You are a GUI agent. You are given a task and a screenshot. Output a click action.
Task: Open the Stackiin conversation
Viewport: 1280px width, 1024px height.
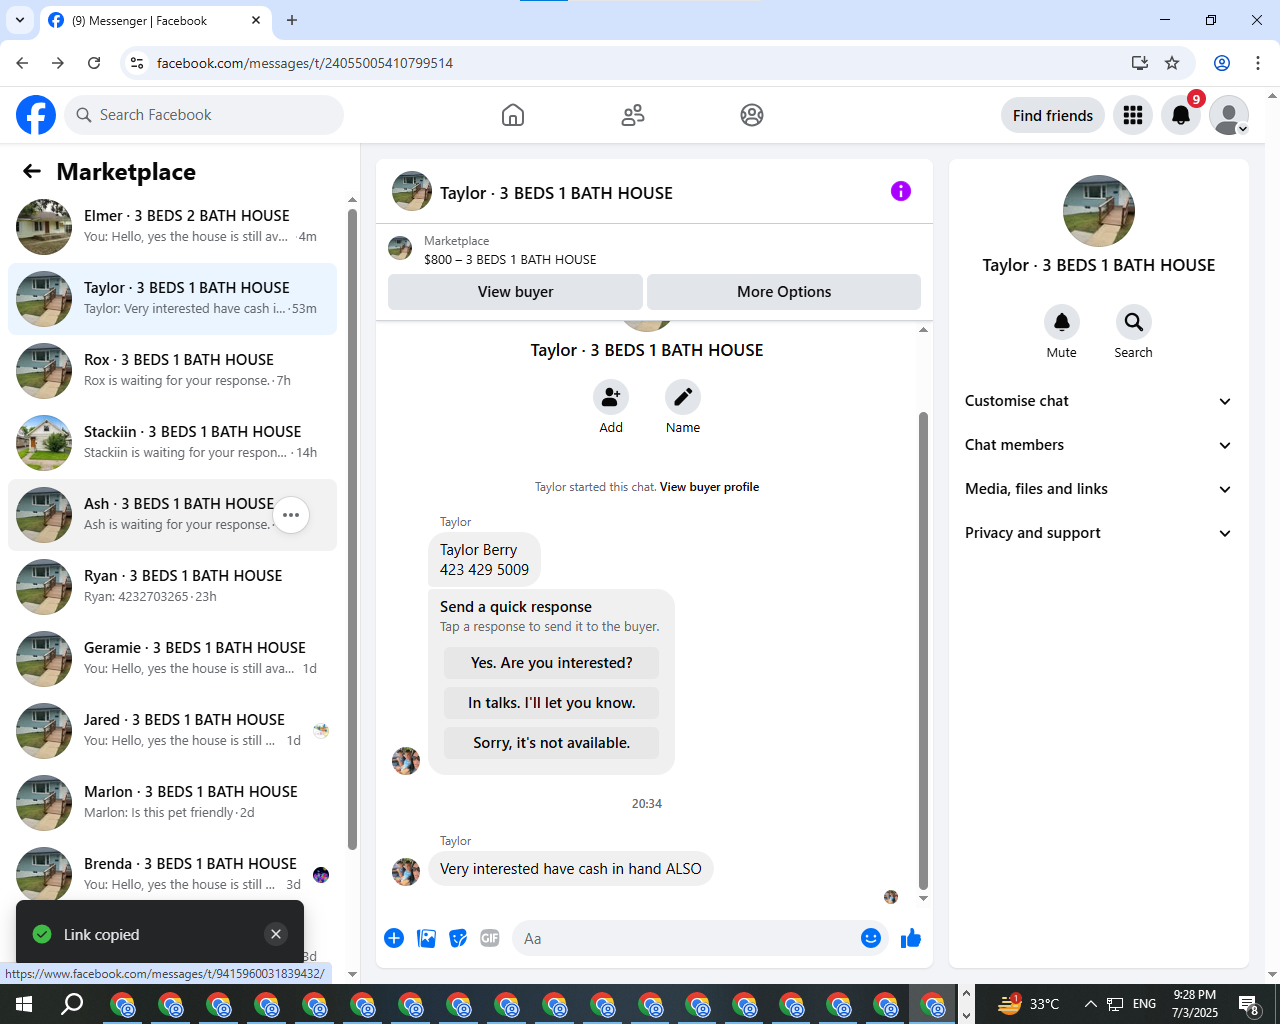point(172,443)
